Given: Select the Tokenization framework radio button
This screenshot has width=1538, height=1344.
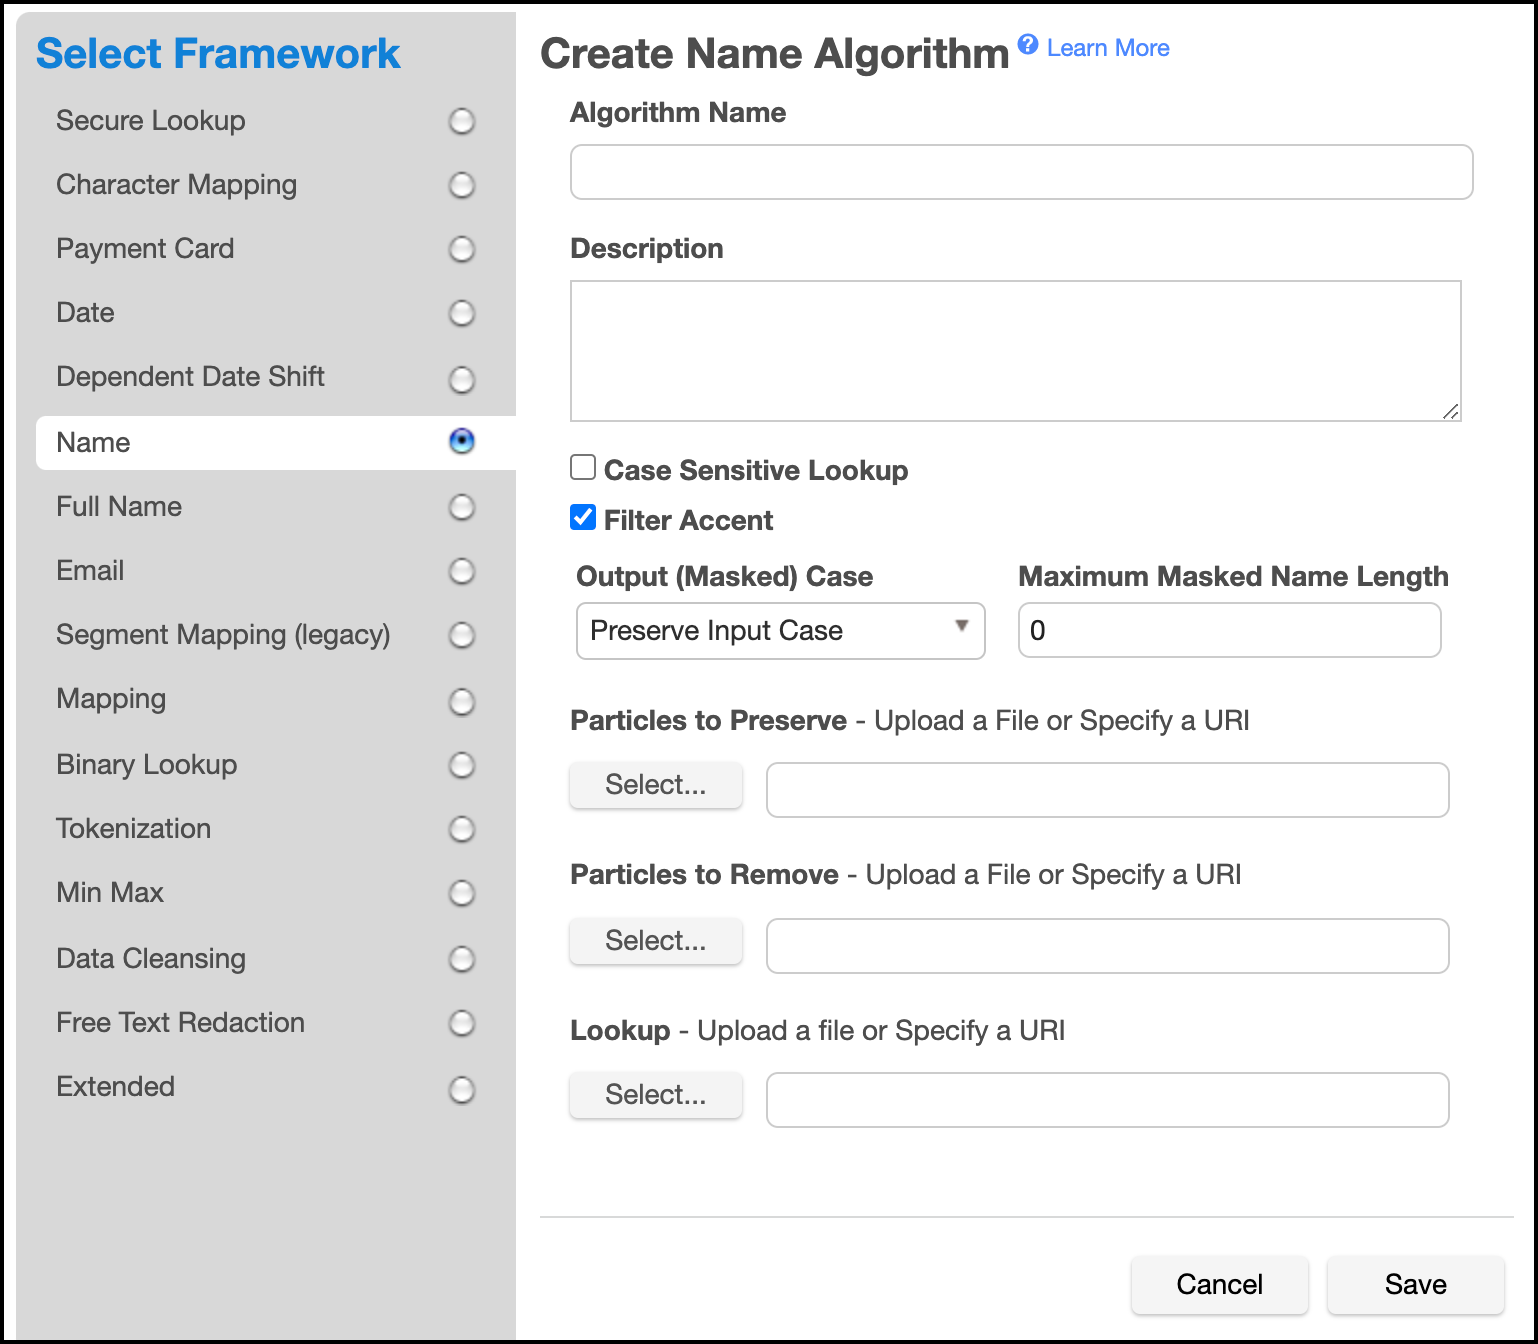Looking at the screenshot, I should pos(461,829).
